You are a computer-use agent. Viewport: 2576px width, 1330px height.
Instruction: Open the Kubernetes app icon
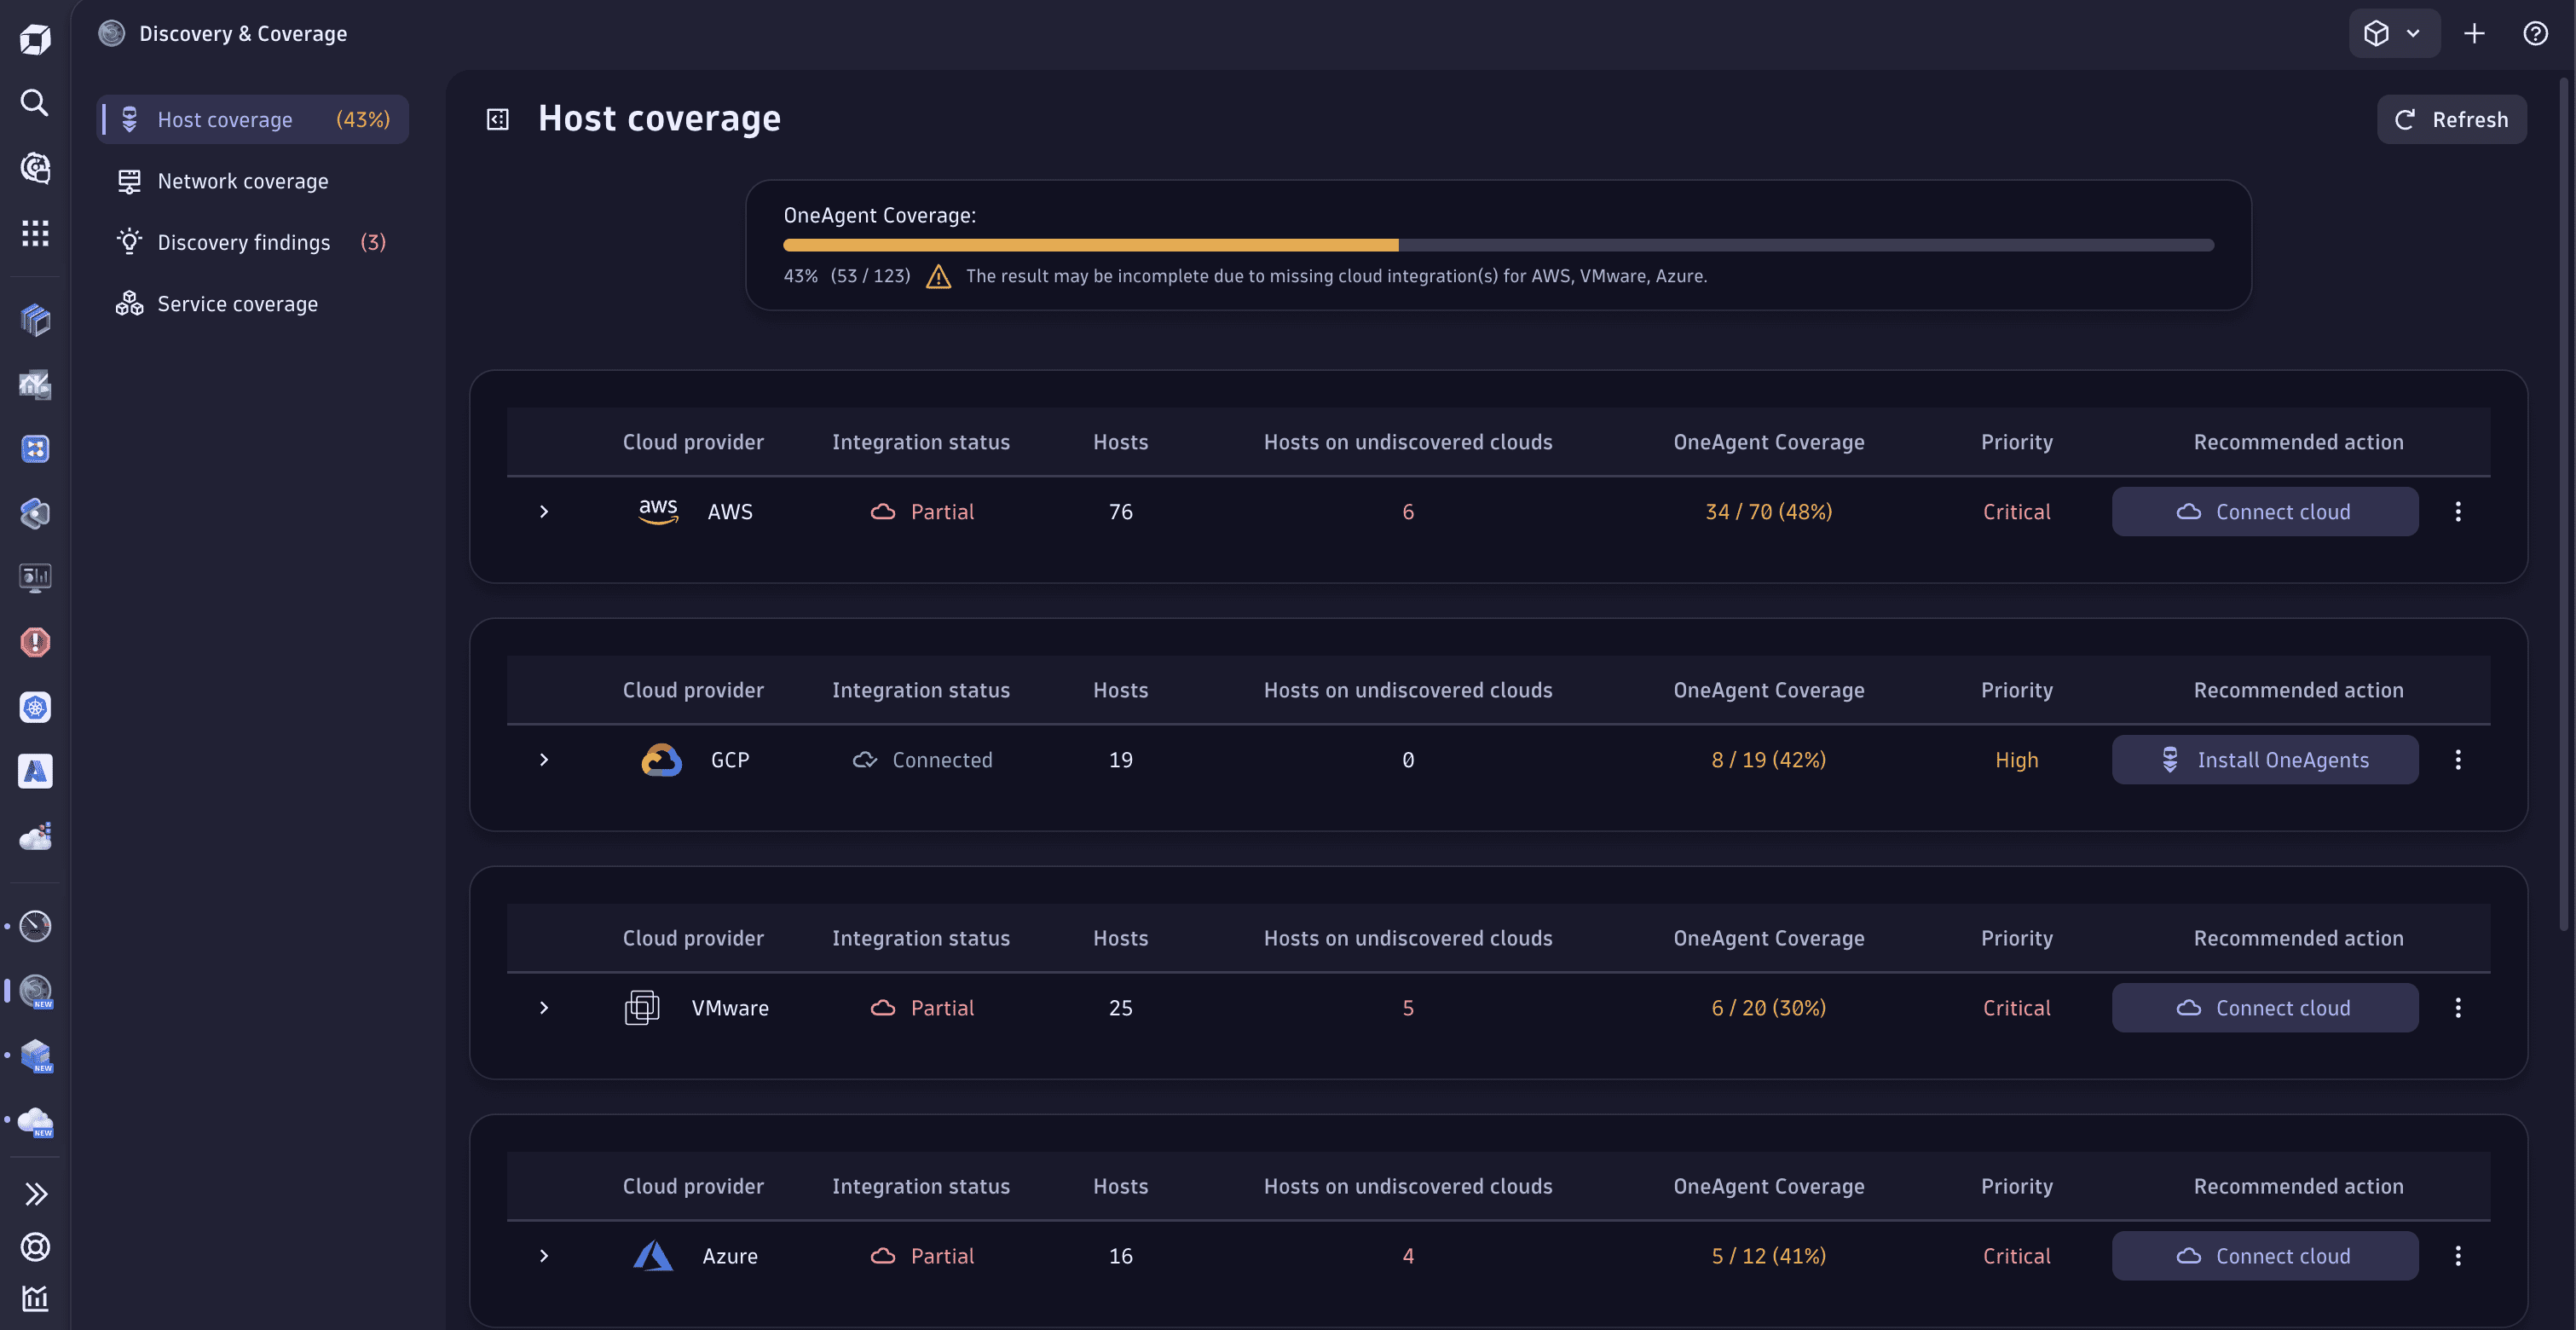(35, 707)
